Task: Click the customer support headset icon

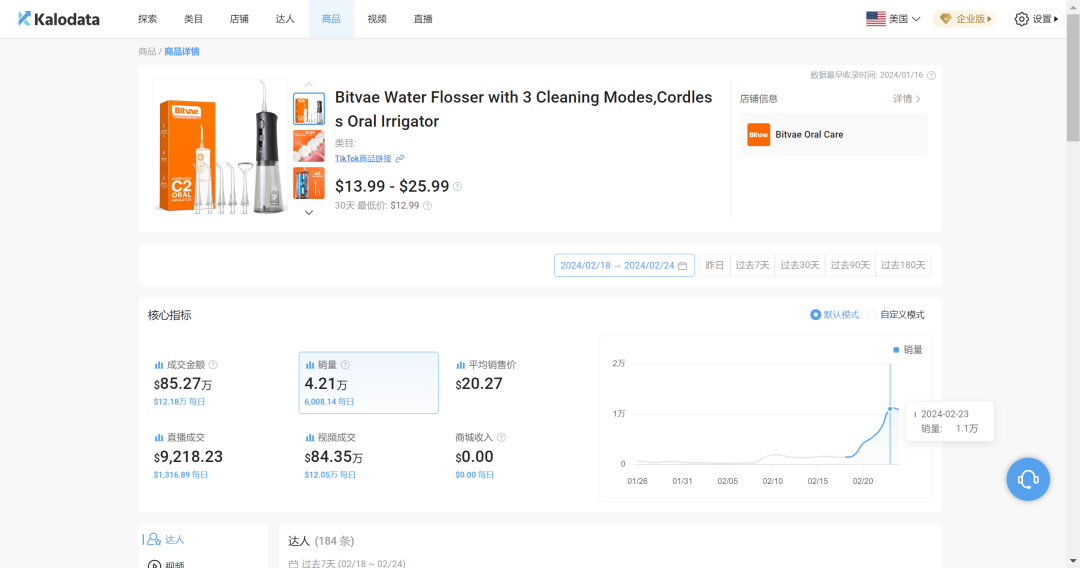Action: pyautogui.click(x=1028, y=479)
